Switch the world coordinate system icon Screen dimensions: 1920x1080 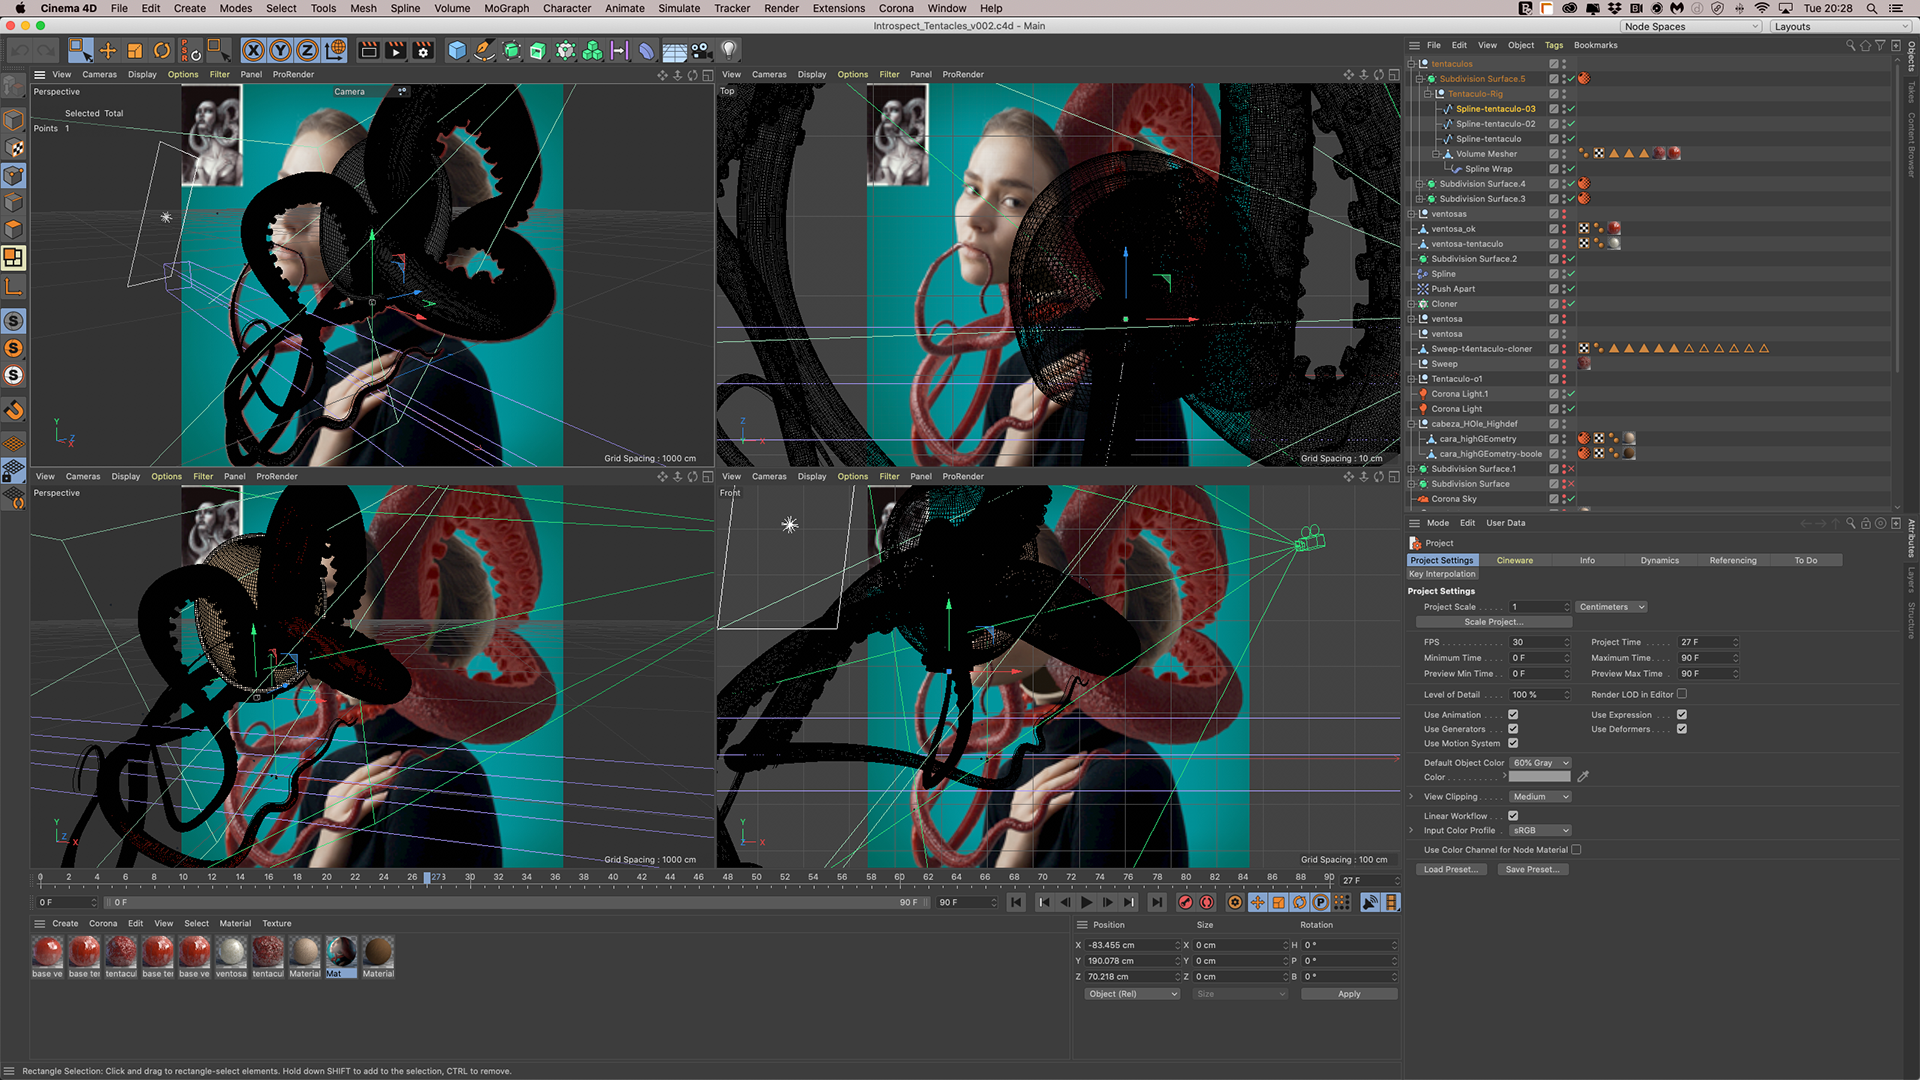point(336,50)
